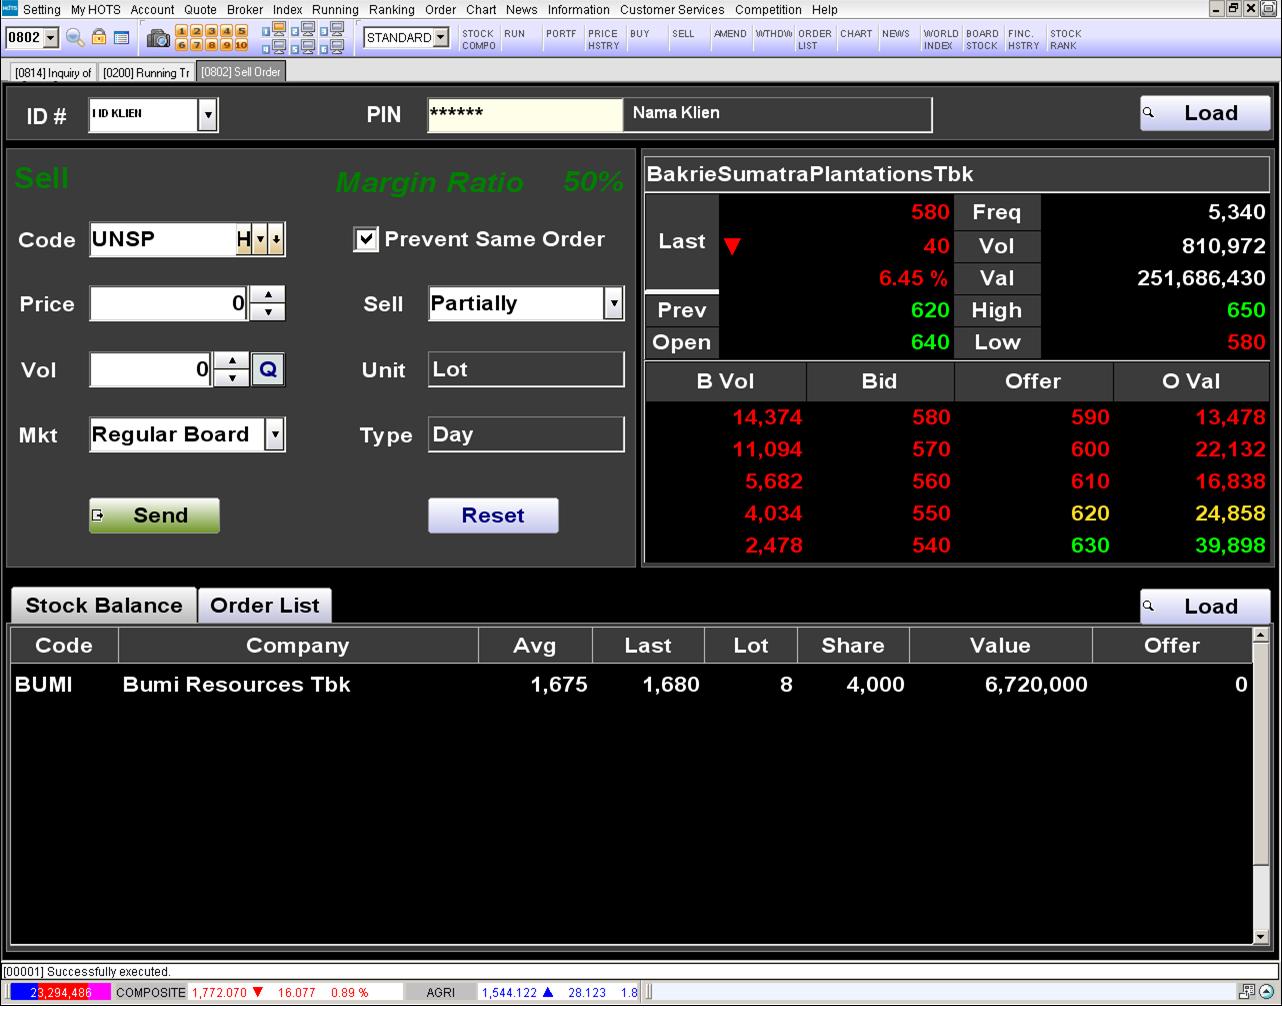
Task: Click the Company column header
Action: (x=298, y=646)
